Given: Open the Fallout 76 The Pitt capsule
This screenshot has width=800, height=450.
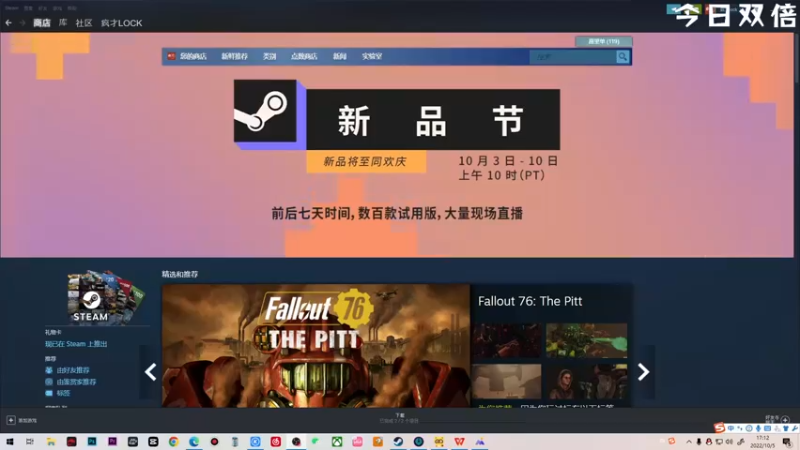Looking at the screenshot, I should [x=316, y=346].
